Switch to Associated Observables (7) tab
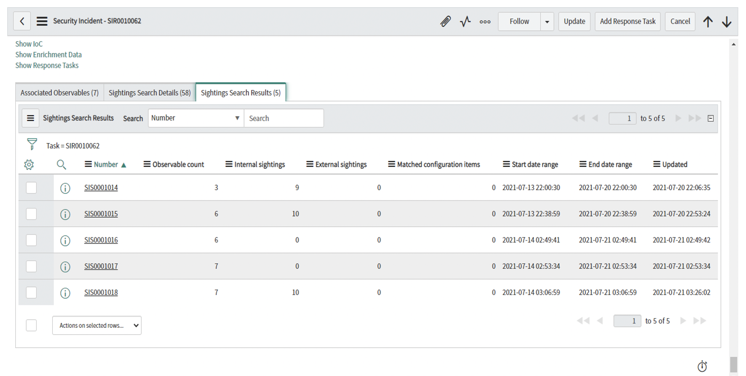746x376 pixels. pos(59,93)
